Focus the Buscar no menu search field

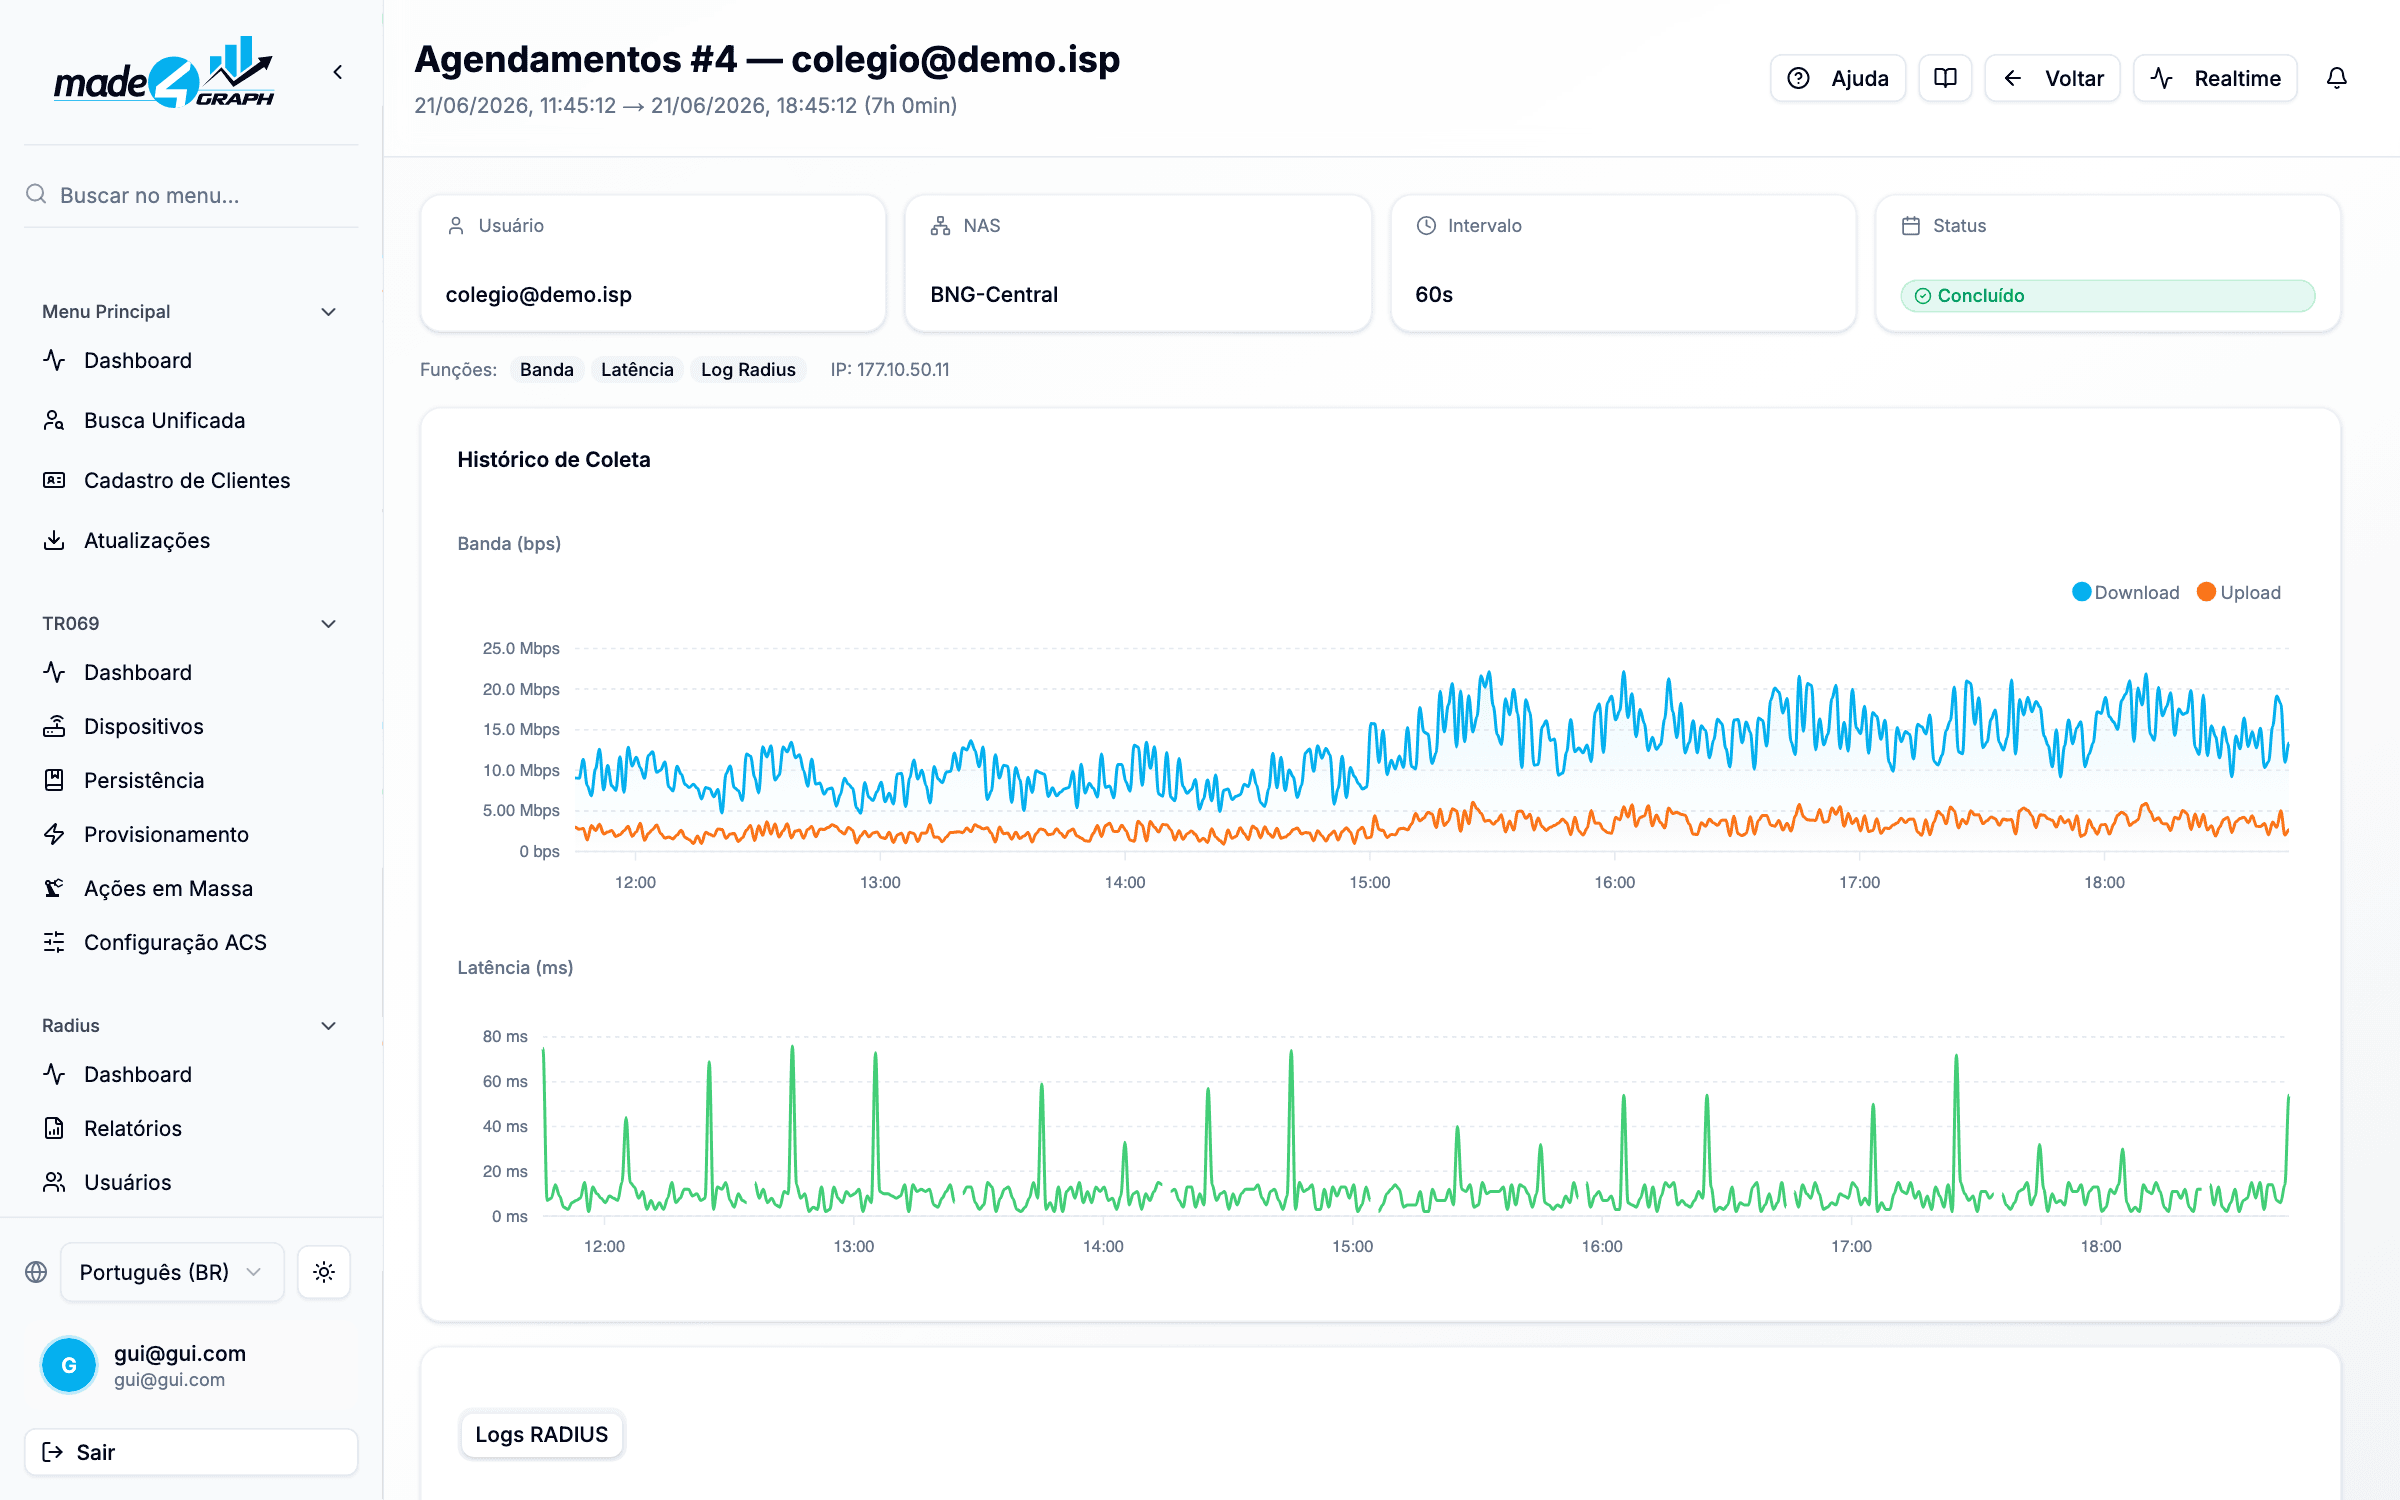coord(190,195)
